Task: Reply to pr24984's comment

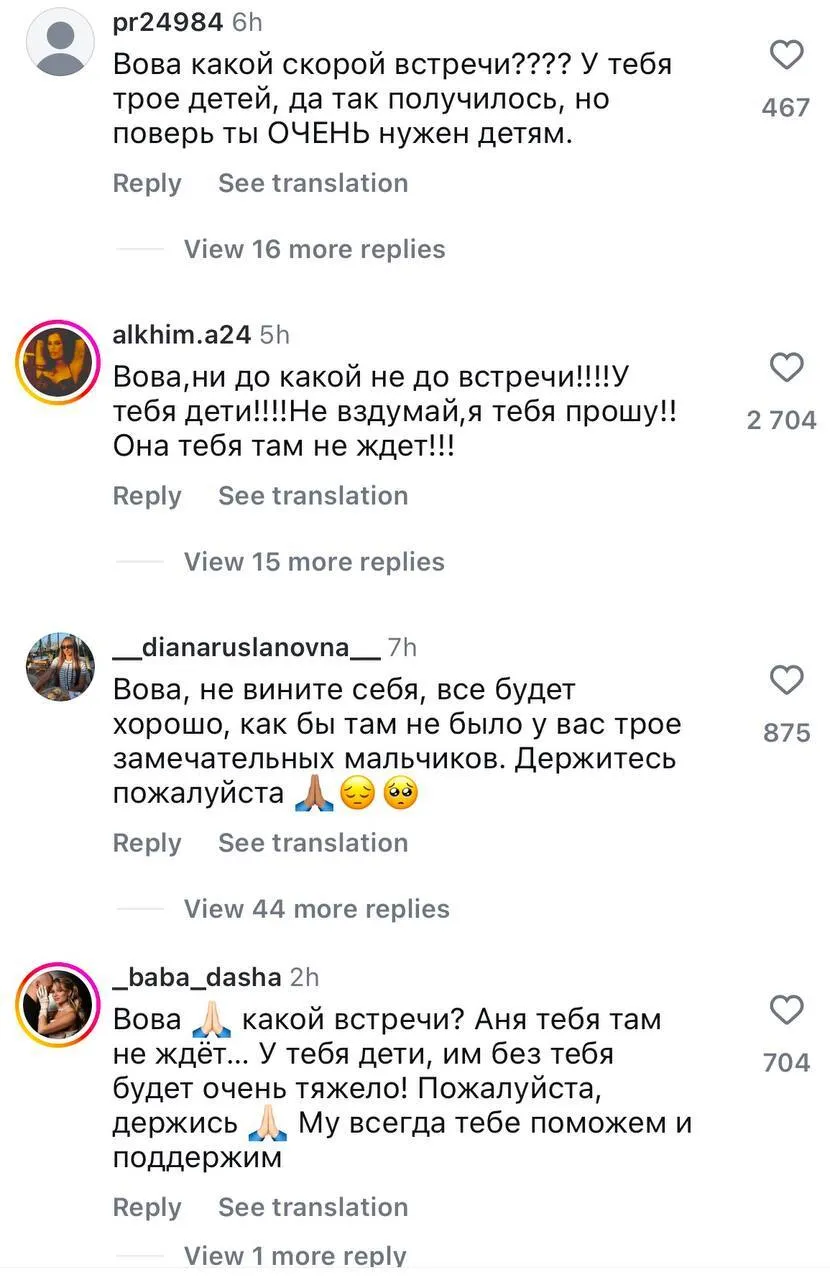Action: (147, 183)
